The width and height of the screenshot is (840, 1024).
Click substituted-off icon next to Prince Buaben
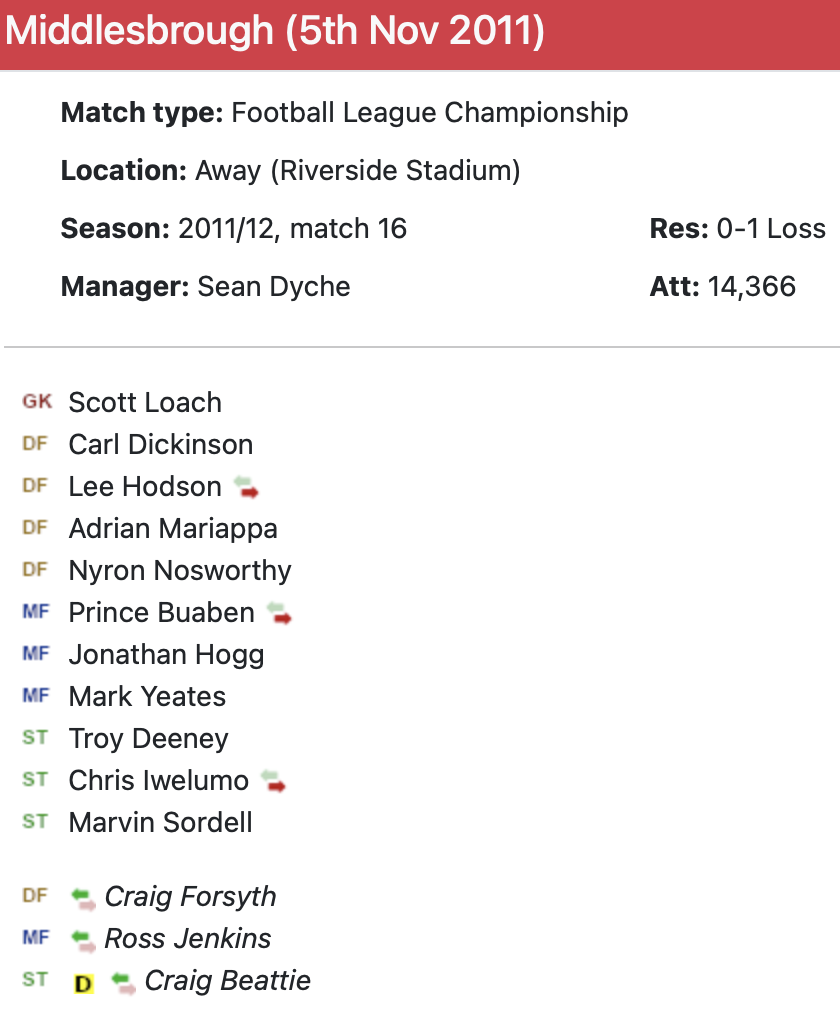pyautogui.click(x=279, y=613)
